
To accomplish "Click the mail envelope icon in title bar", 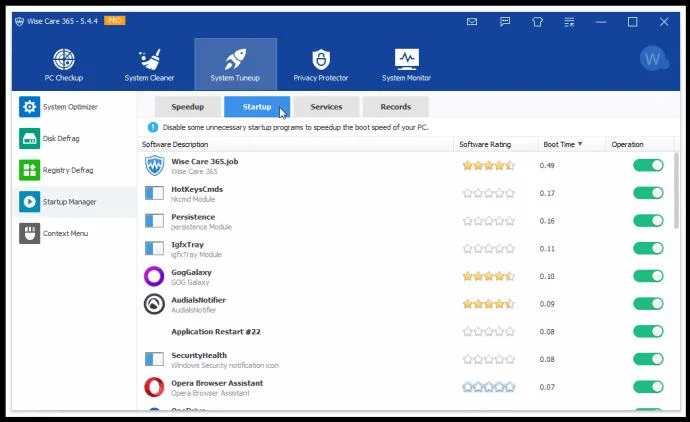I will 472,22.
